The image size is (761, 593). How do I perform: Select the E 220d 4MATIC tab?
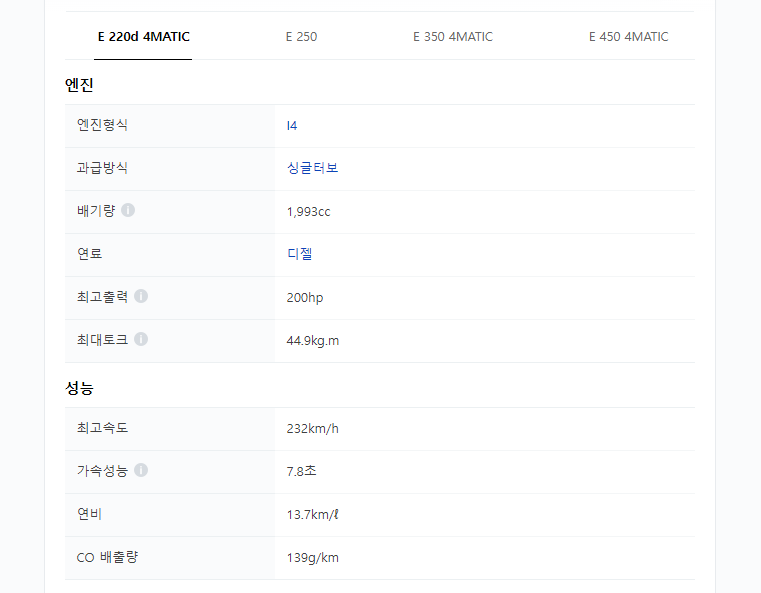[x=143, y=37]
